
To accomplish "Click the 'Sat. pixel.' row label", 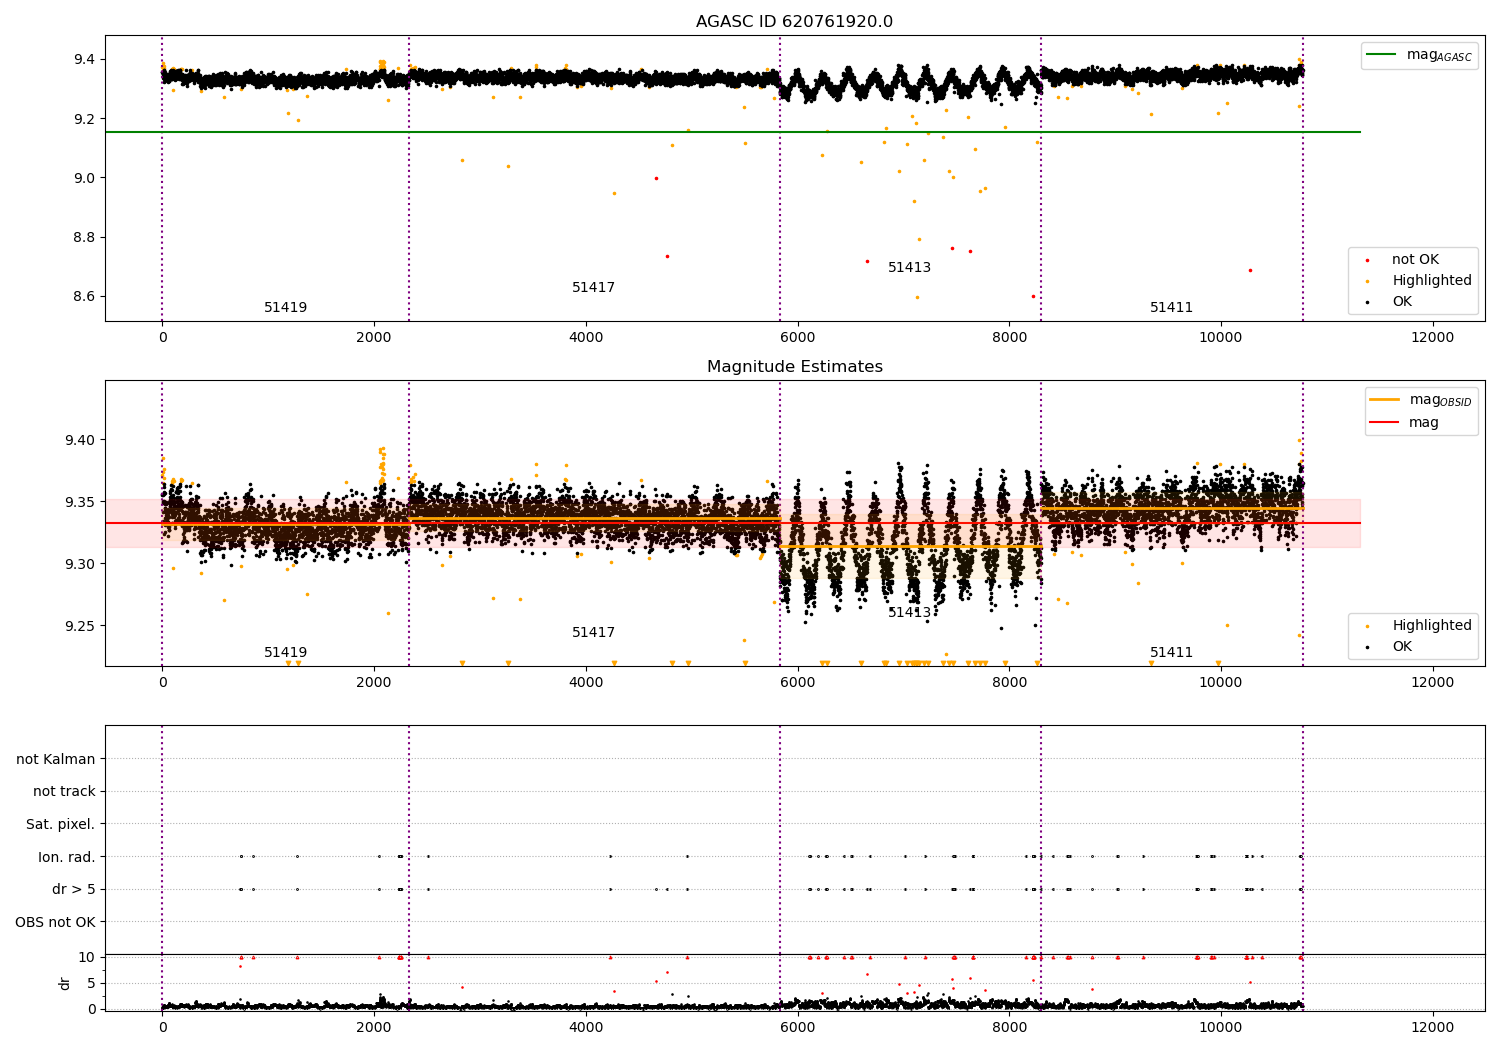I will [60, 825].
